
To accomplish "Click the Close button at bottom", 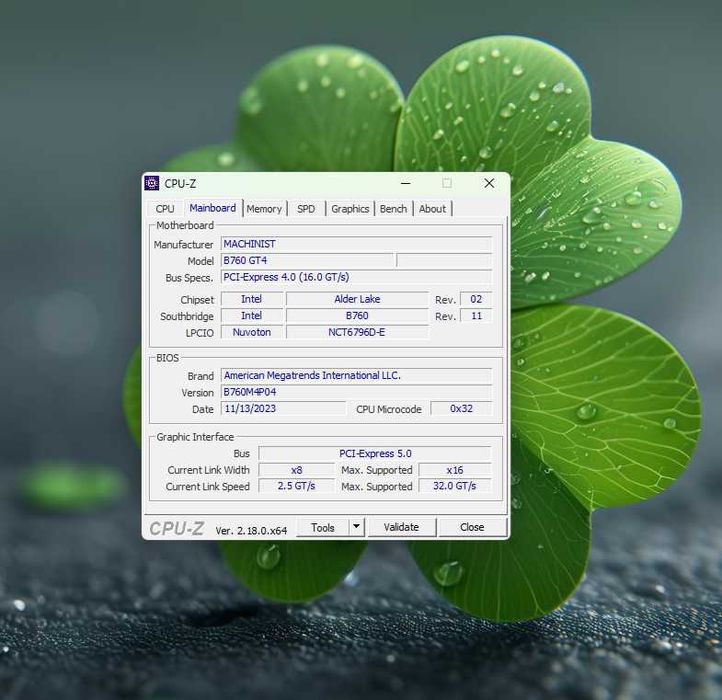I will point(472,527).
